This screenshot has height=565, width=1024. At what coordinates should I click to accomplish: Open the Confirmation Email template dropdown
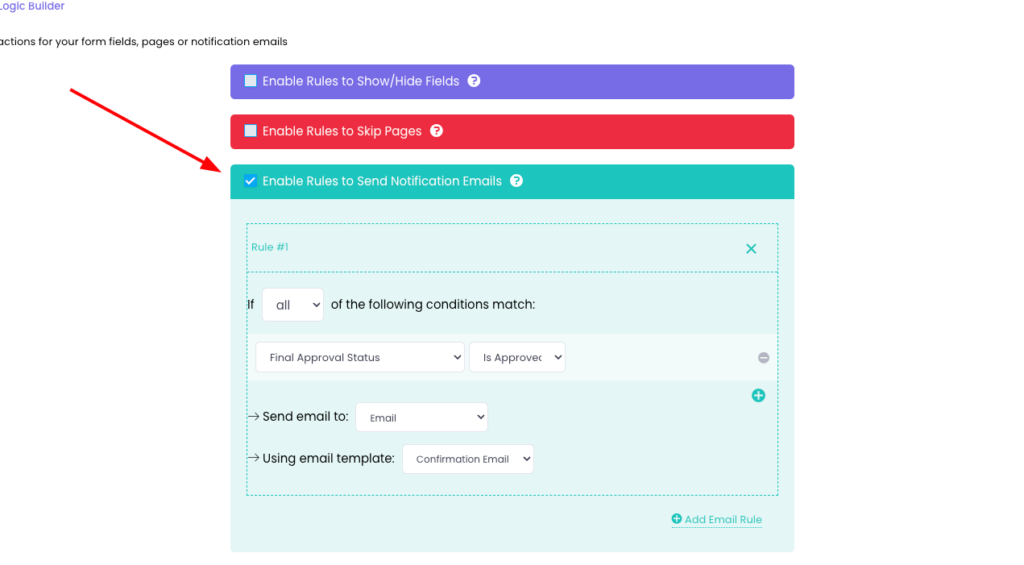pyautogui.click(x=468, y=459)
